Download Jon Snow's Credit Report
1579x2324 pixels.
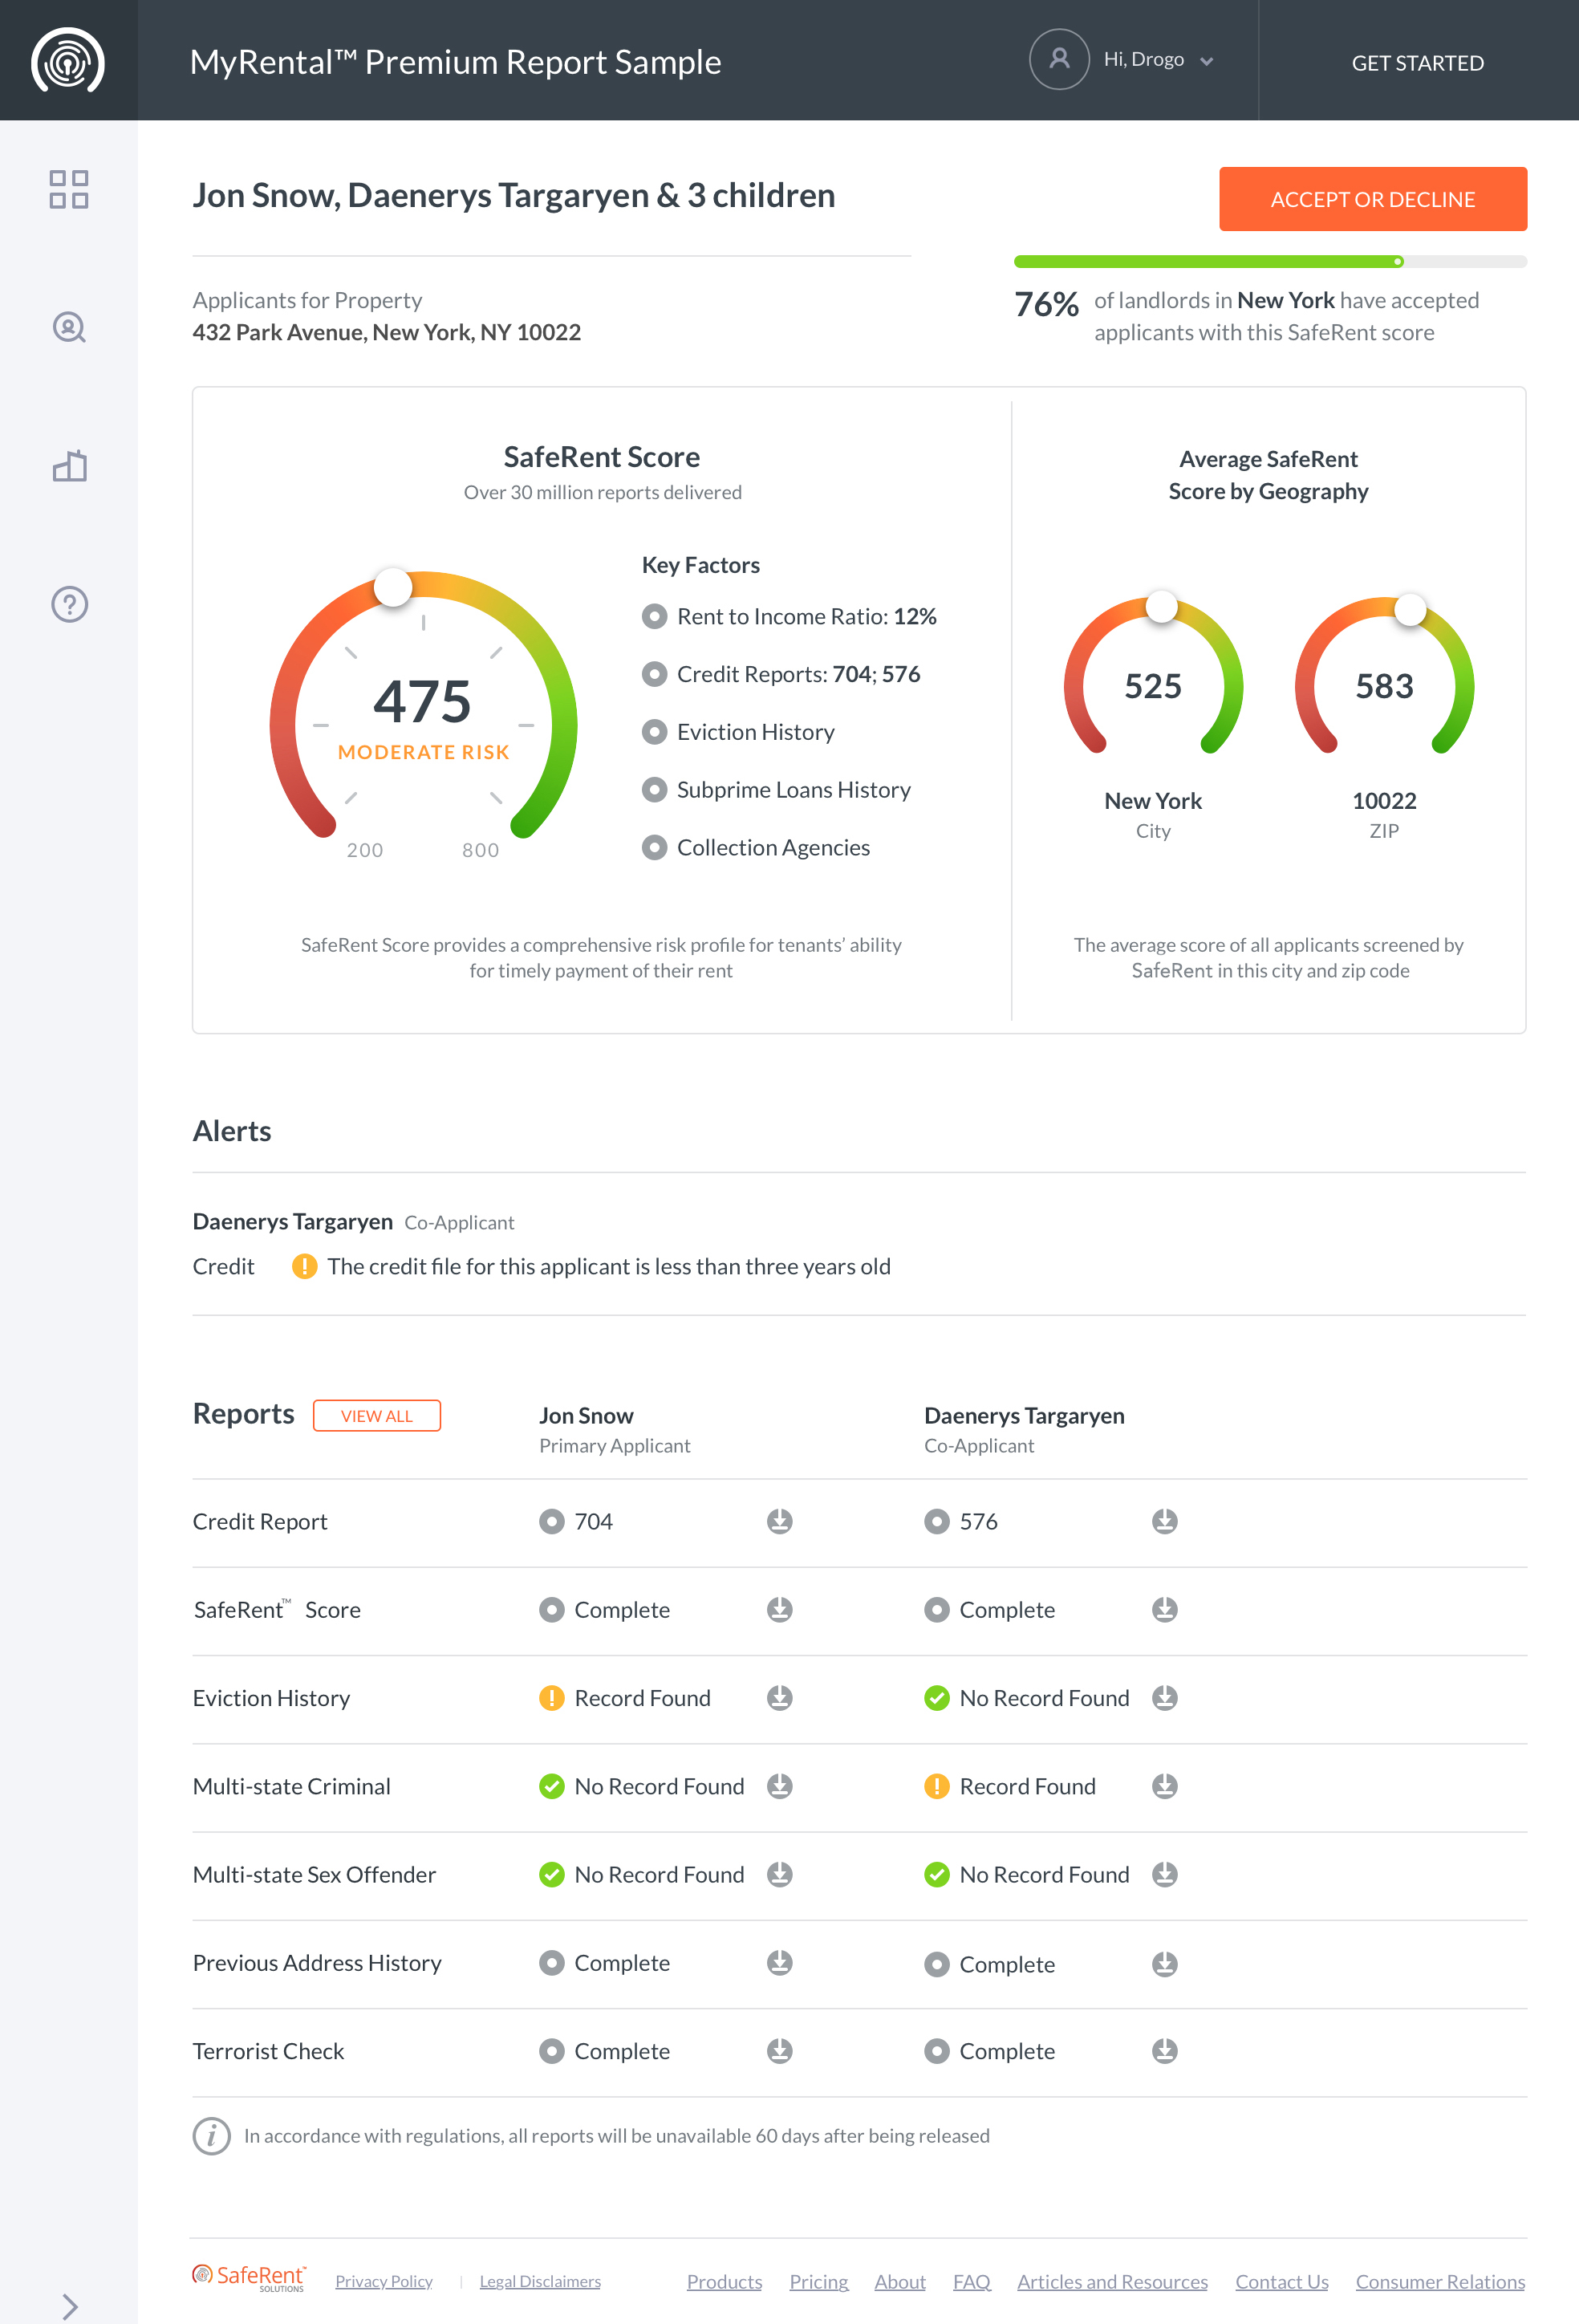(x=779, y=1522)
